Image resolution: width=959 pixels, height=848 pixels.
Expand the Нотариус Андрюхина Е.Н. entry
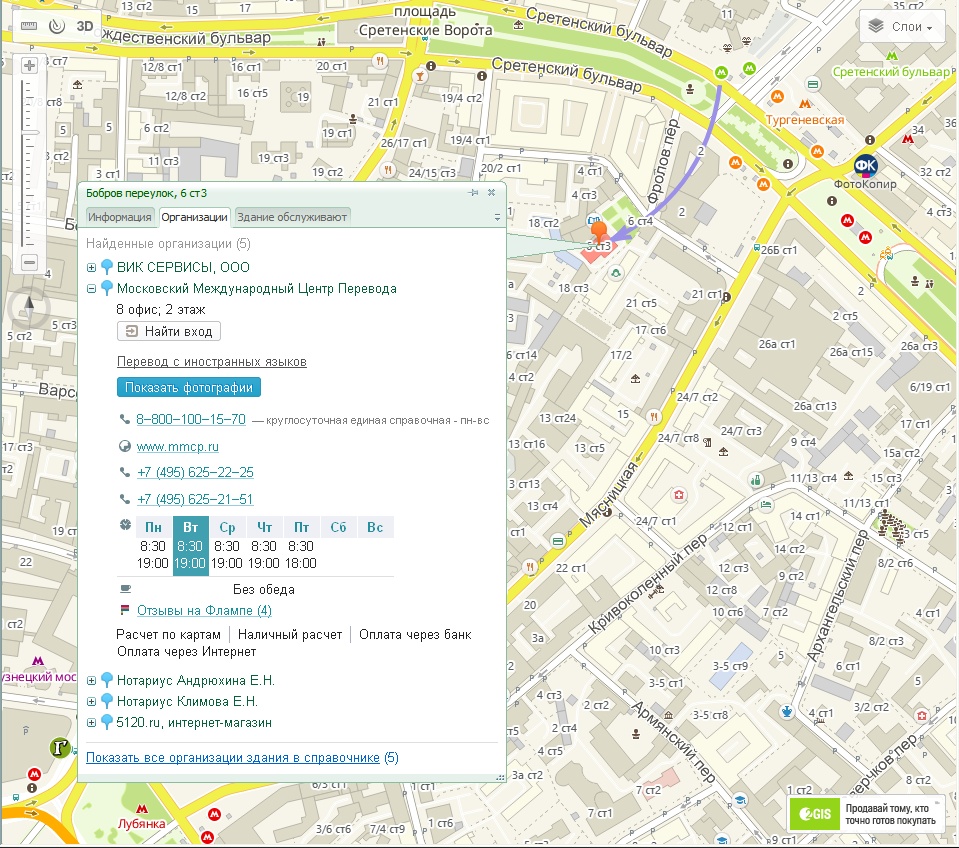click(91, 680)
